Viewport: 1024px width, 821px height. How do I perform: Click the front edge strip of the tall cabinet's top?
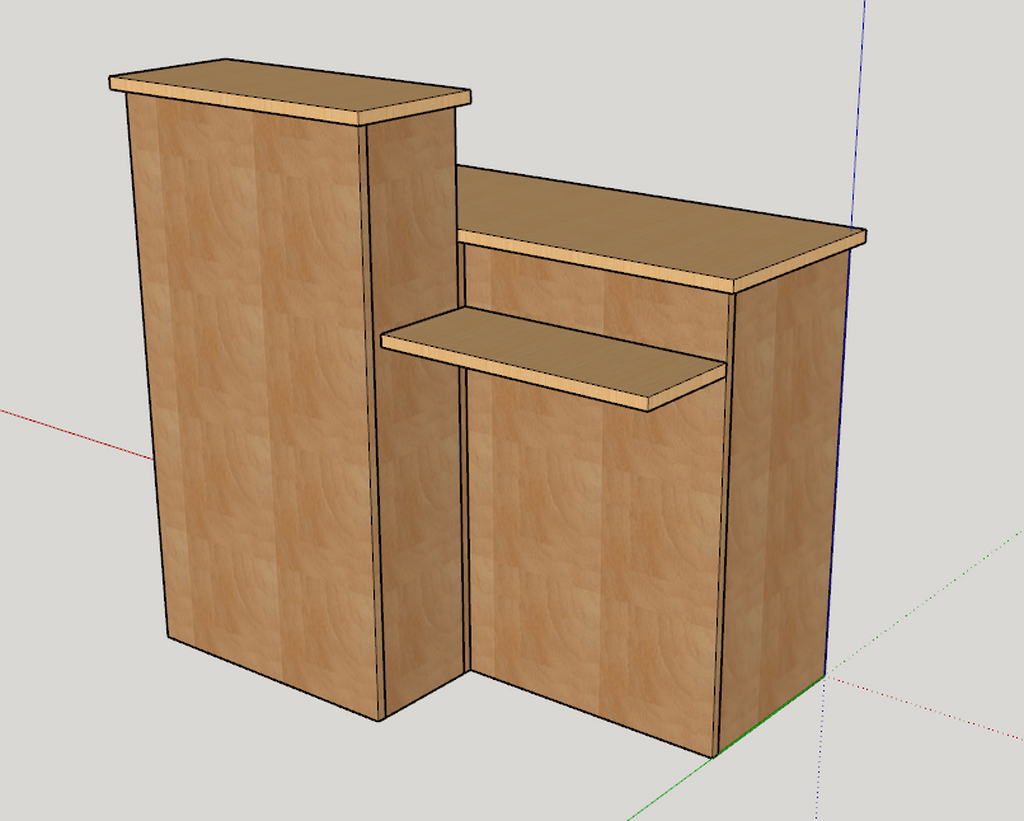point(235,102)
